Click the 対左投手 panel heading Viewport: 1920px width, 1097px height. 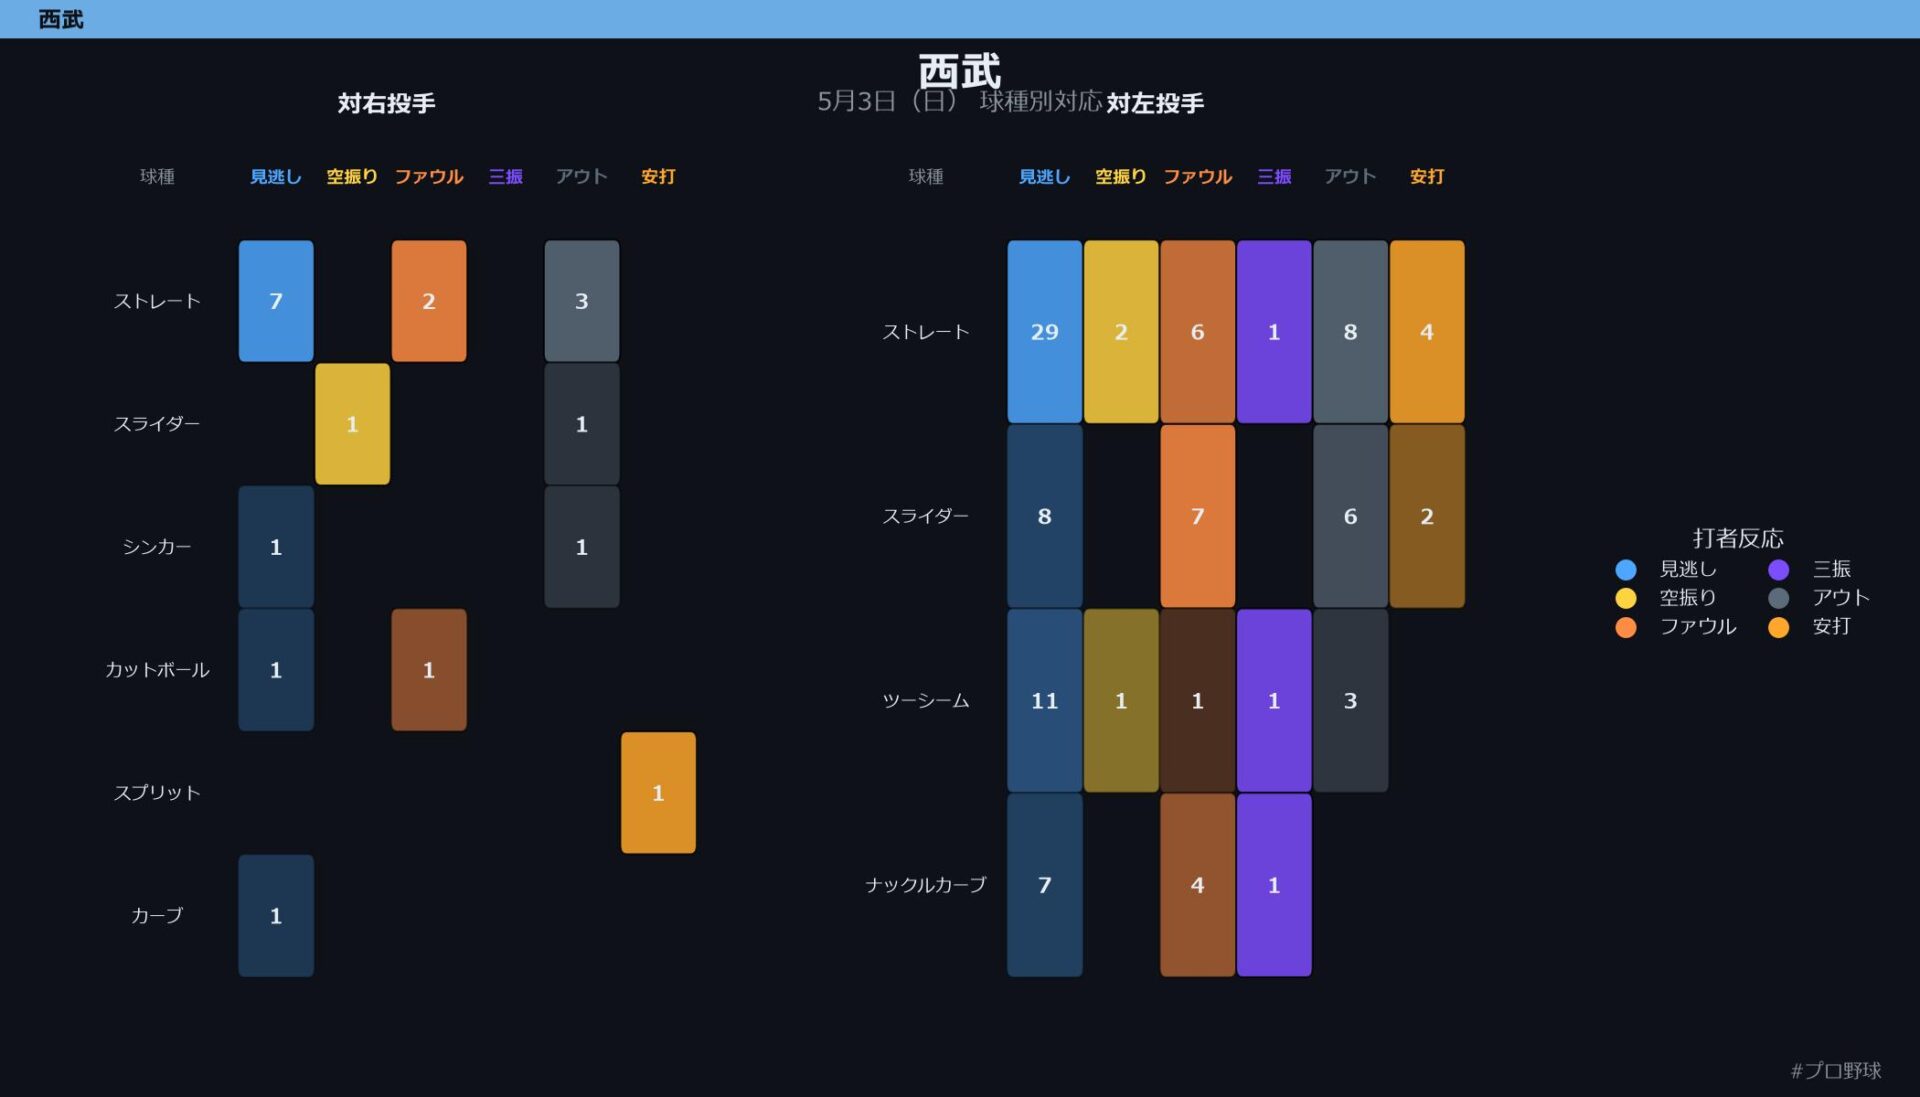pos(1155,103)
